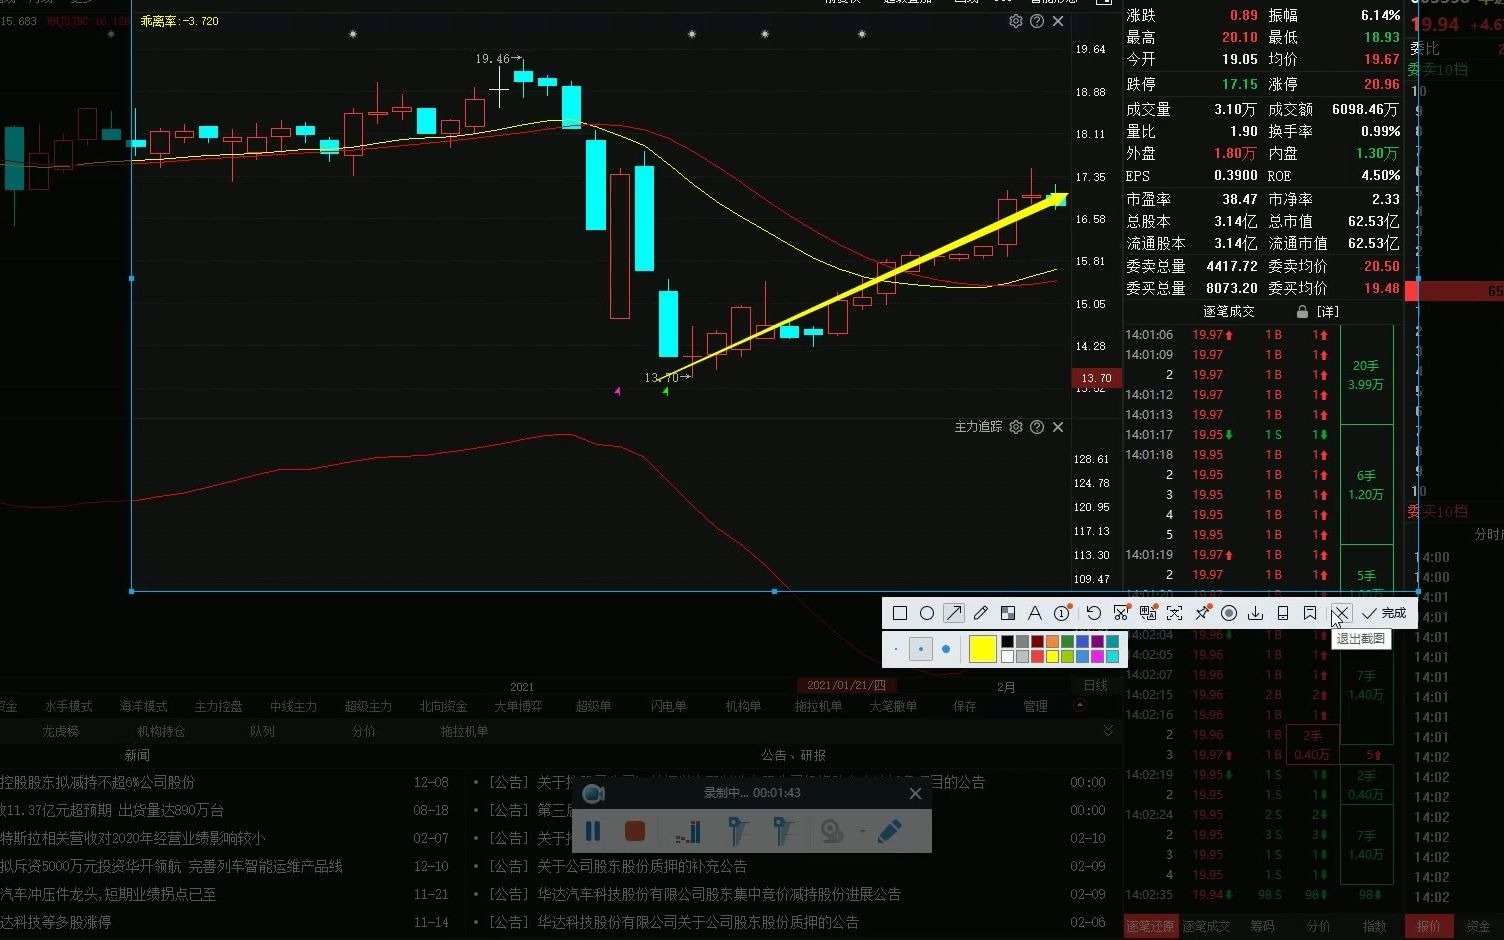The height and width of the screenshot is (940, 1504).
Task: Download and save the screenshot
Action: tap(1256, 613)
